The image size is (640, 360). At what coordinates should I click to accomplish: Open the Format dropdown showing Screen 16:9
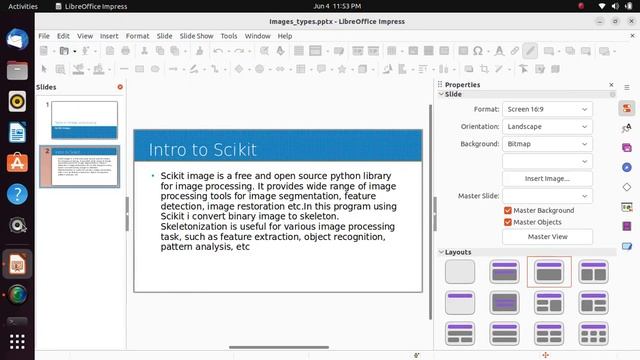pyautogui.click(x=547, y=109)
